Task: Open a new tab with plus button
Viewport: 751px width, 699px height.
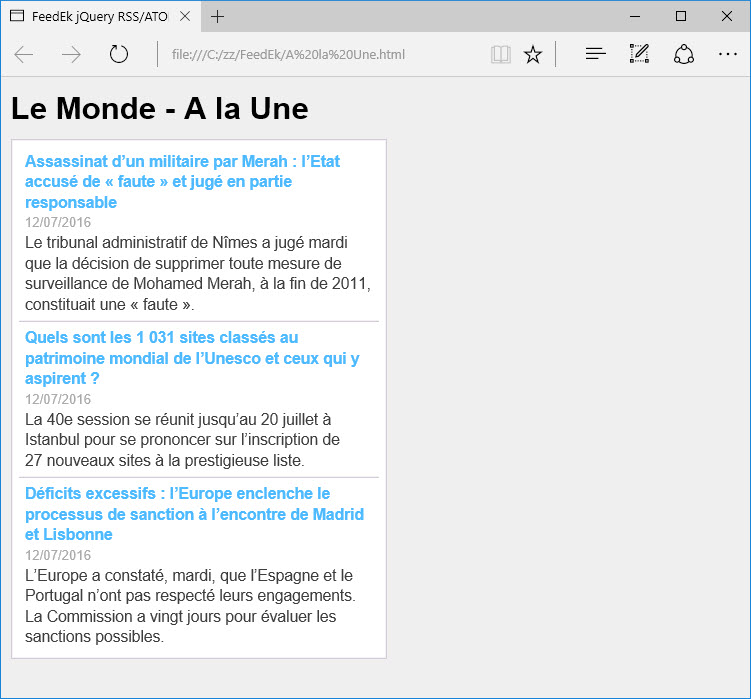Action: (217, 17)
